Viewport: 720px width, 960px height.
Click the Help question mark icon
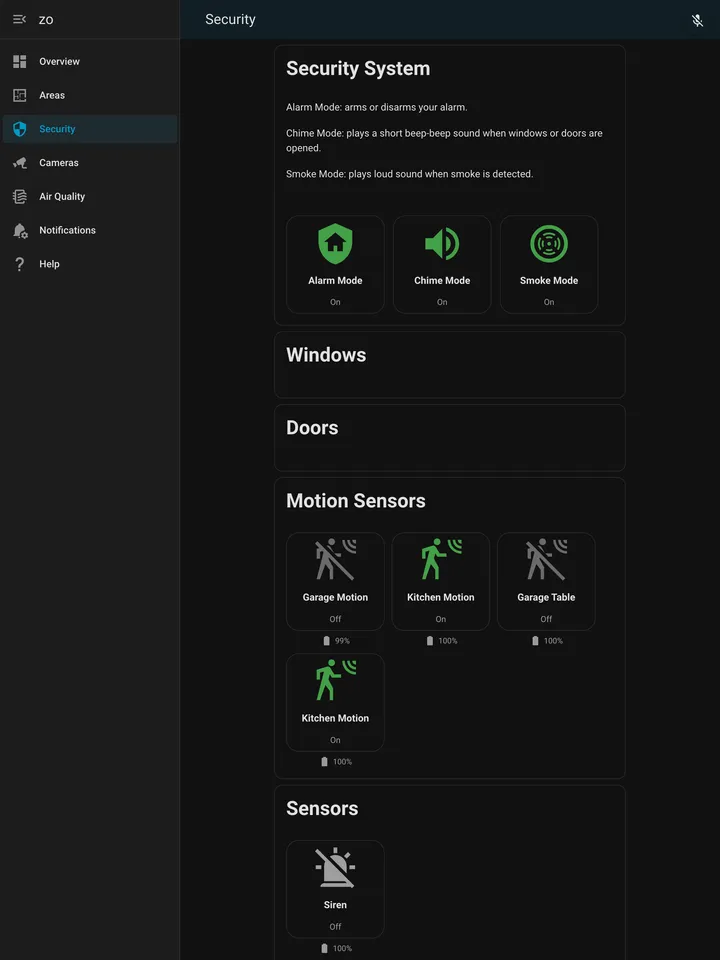click(x=20, y=264)
